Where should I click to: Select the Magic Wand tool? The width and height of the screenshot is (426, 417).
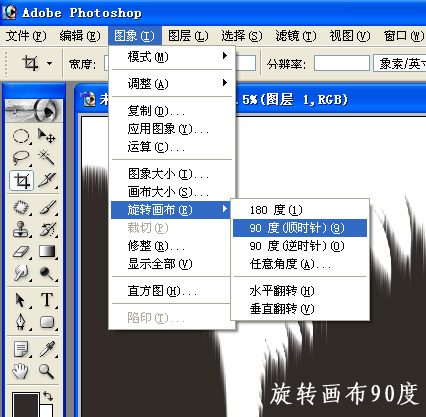(x=46, y=158)
